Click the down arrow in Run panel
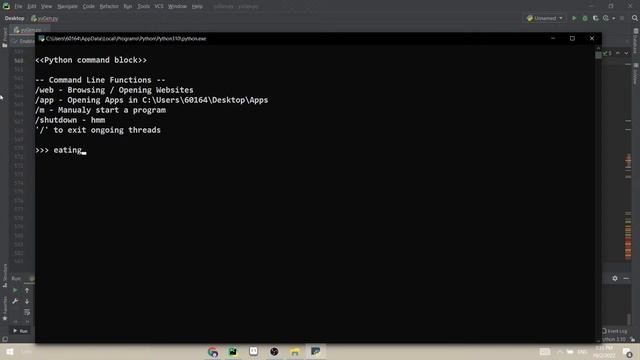The height and width of the screenshot is (360, 640). coord(27,301)
